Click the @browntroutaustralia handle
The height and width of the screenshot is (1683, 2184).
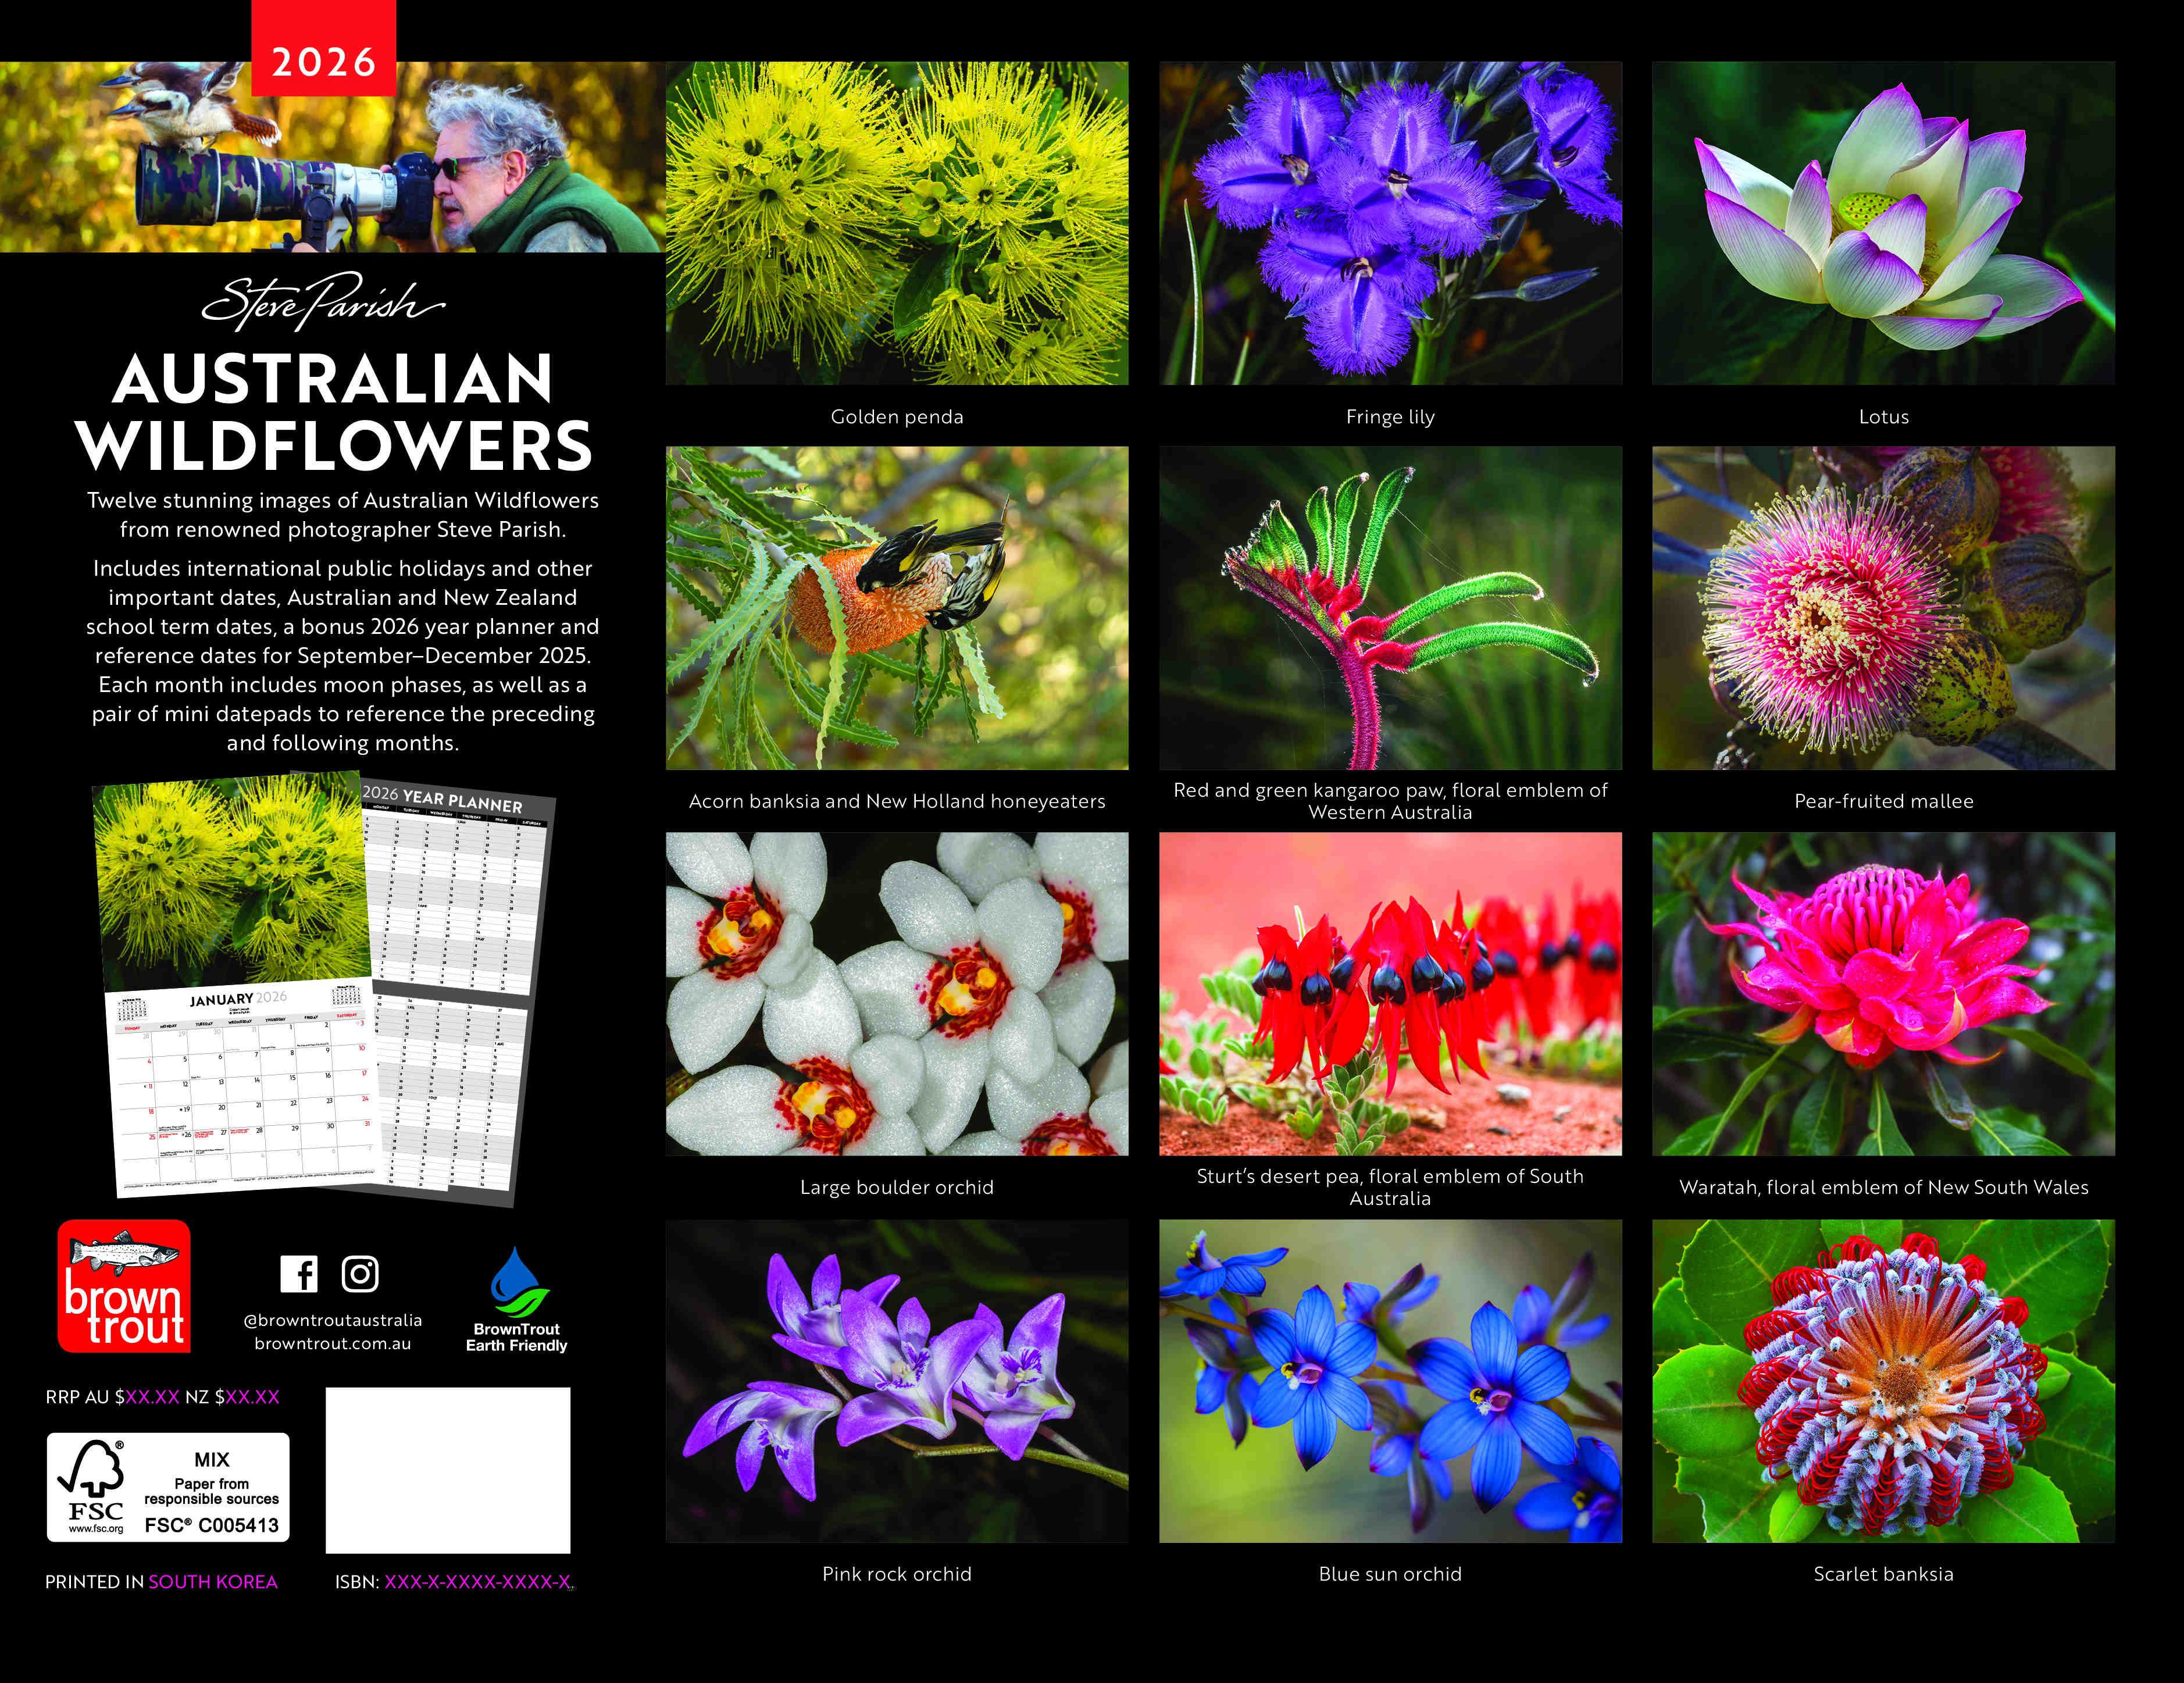pyautogui.click(x=333, y=1320)
